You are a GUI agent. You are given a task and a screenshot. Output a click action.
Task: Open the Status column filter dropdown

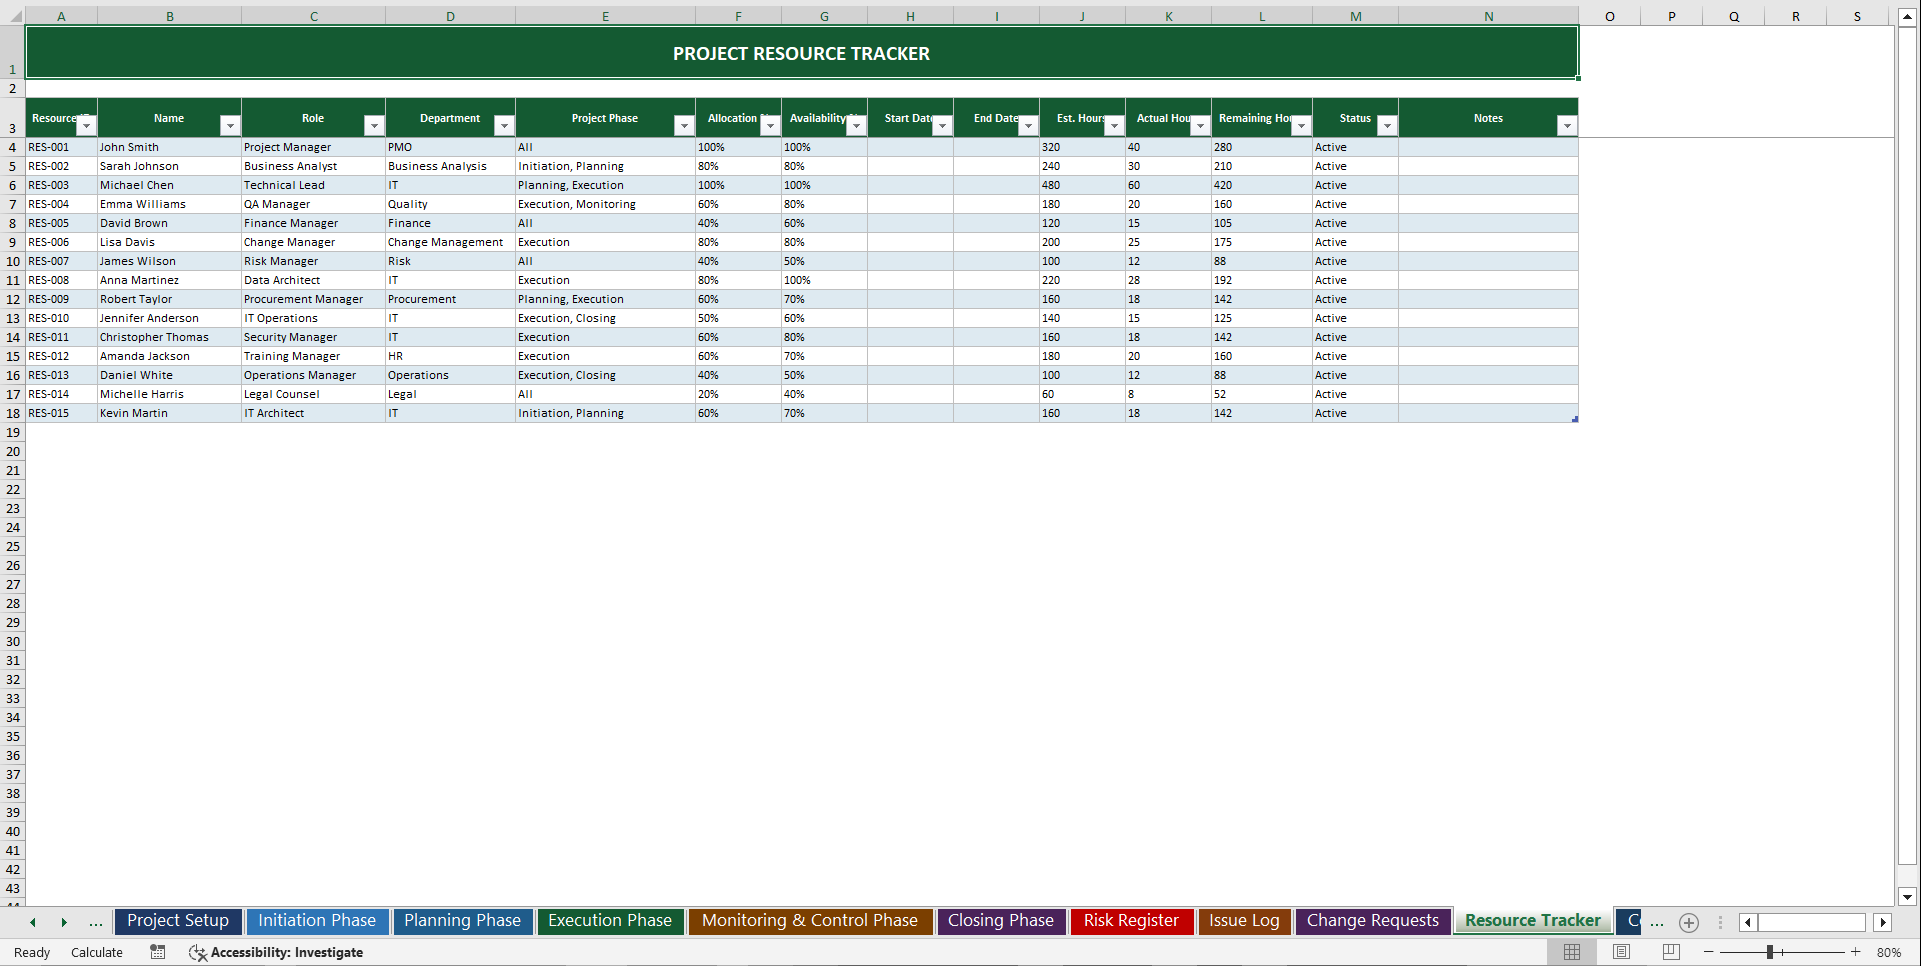pyautogui.click(x=1387, y=126)
